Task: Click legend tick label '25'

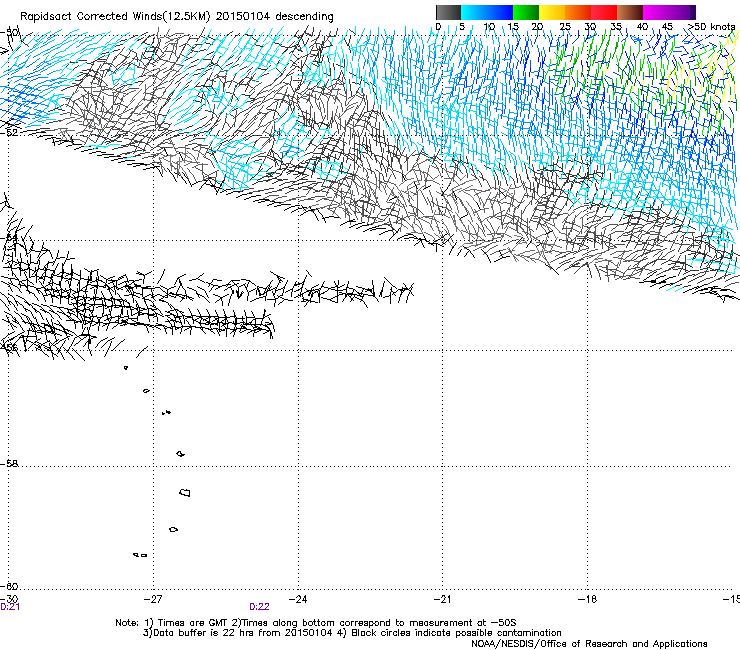Action: pyautogui.click(x=565, y=27)
